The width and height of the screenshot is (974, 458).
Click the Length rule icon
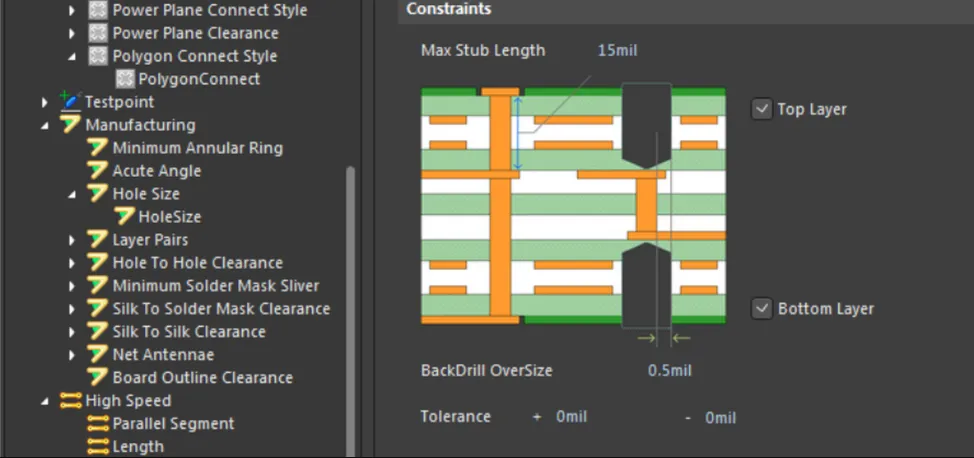[x=98, y=446]
